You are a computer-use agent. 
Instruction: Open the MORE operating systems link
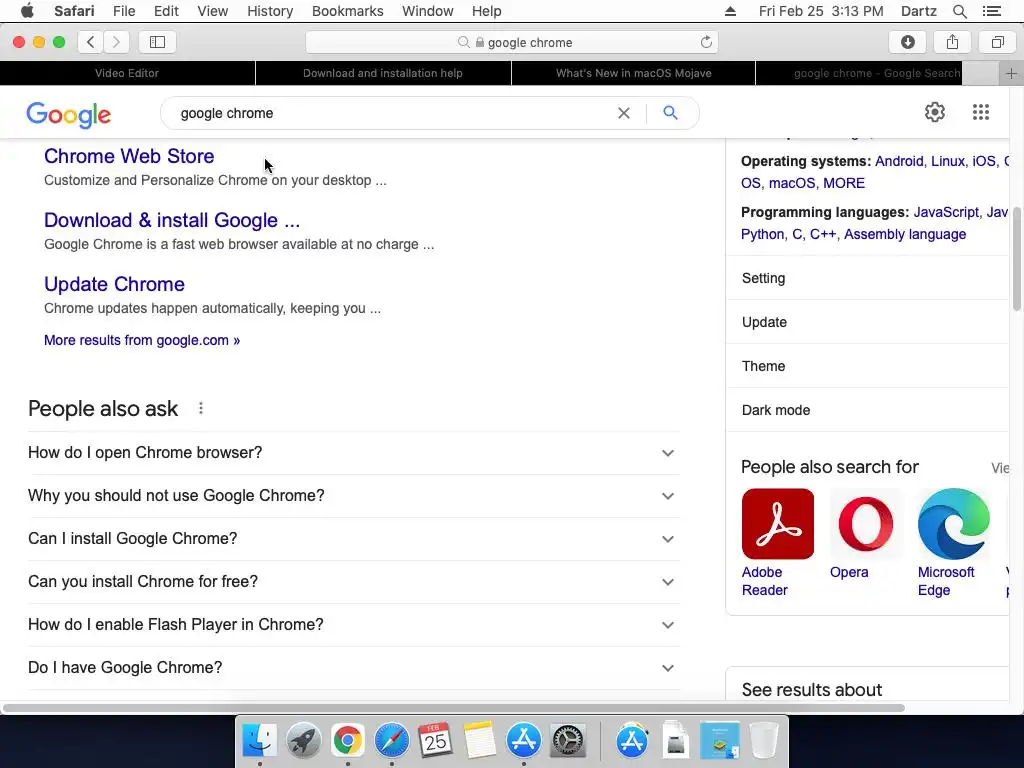tap(844, 184)
